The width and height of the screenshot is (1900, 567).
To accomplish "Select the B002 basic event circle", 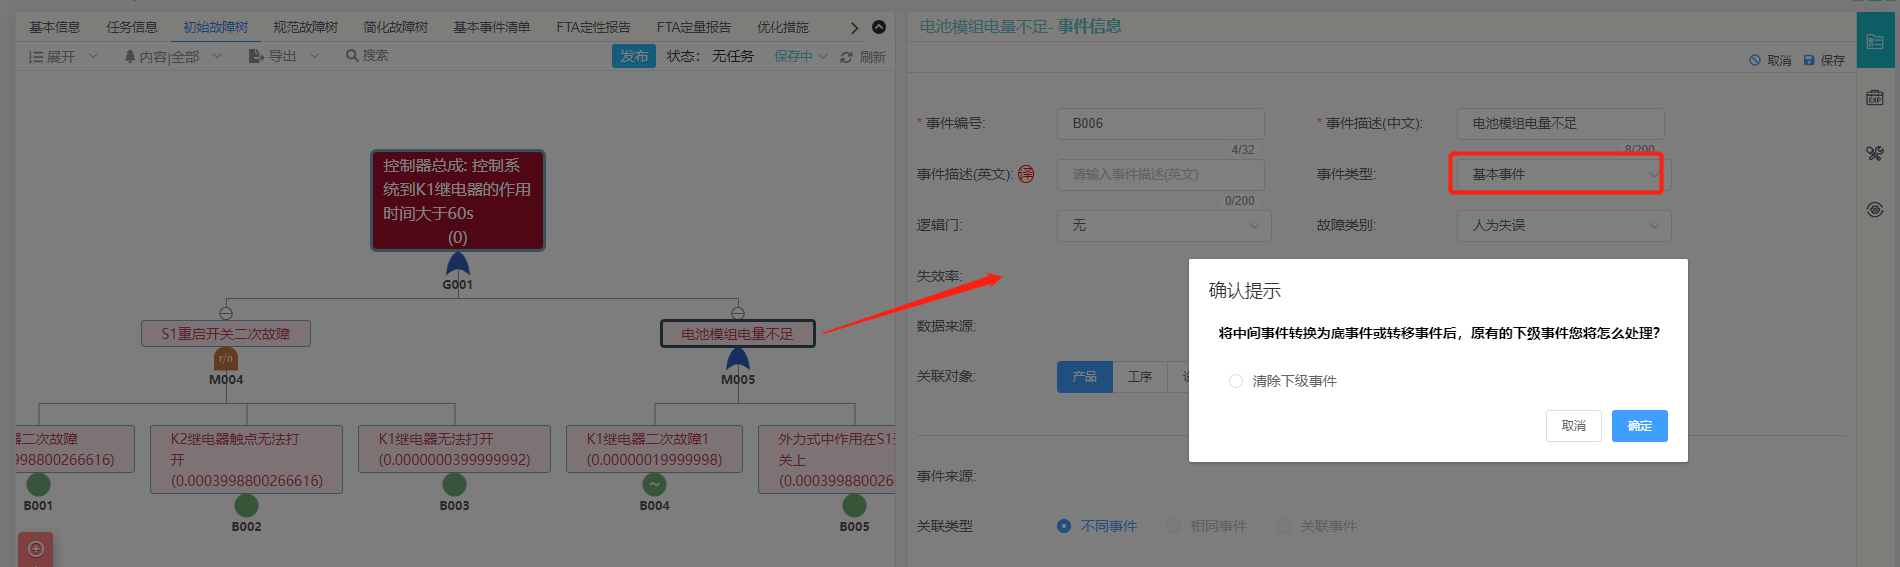I will click(246, 506).
